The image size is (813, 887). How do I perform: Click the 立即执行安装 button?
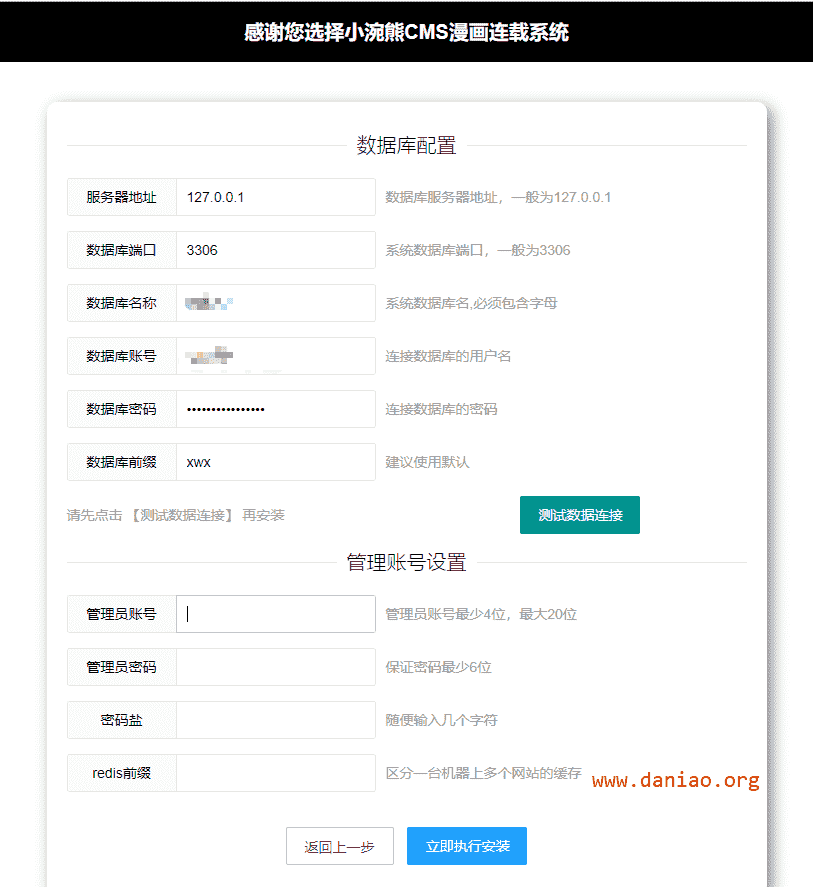tap(467, 846)
